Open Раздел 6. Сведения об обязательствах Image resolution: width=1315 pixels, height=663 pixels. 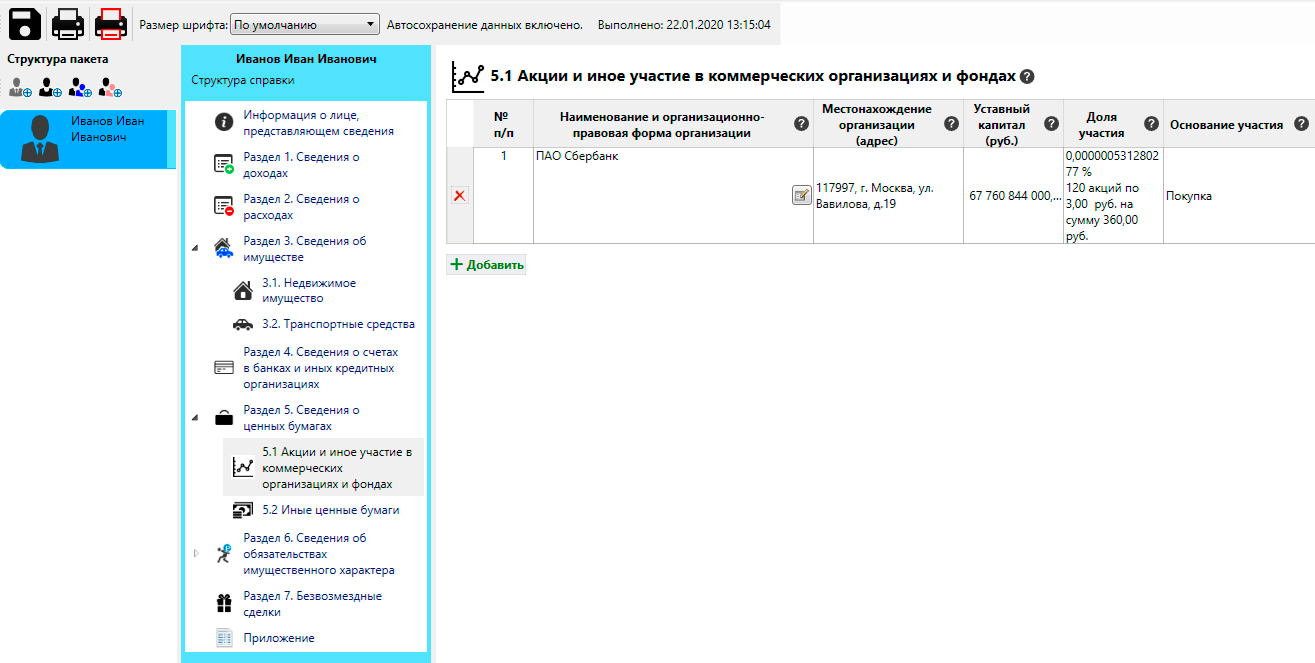318,554
